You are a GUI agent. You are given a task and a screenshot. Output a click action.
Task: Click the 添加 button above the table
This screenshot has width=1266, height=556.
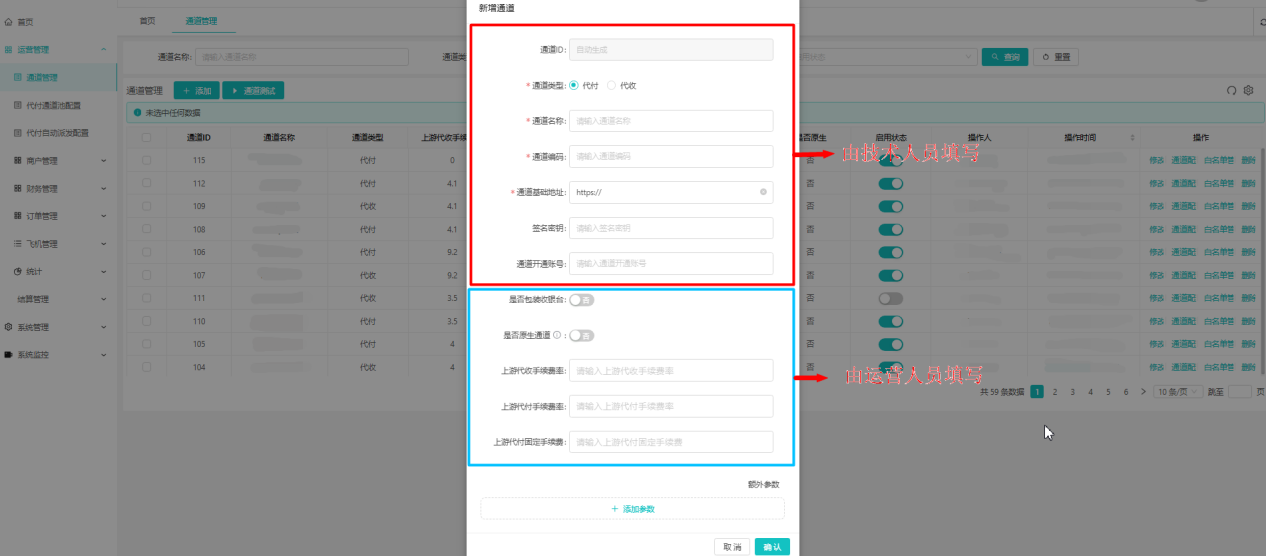[196, 91]
